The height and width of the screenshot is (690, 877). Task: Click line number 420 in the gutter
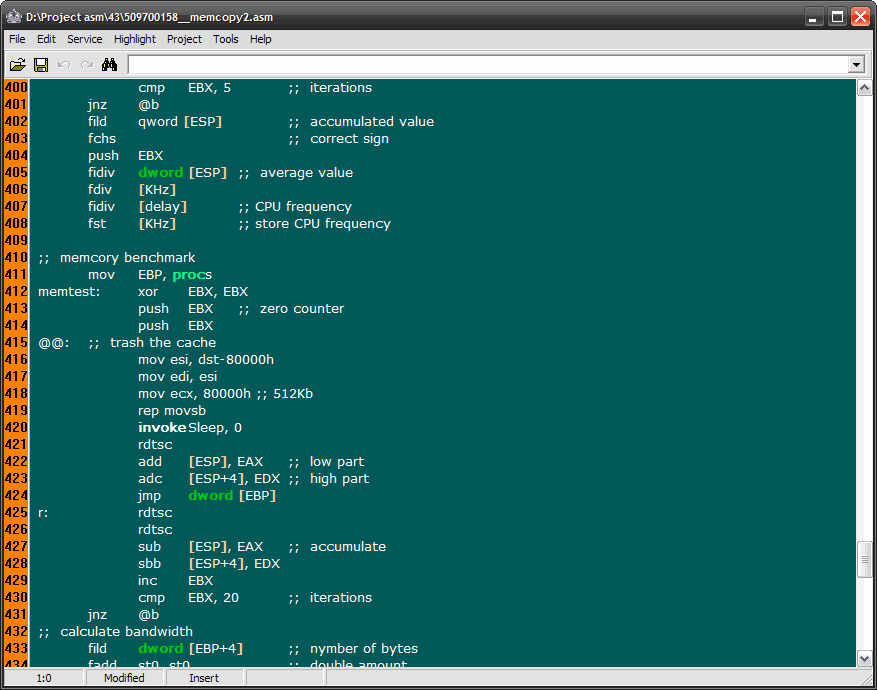click(16, 428)
